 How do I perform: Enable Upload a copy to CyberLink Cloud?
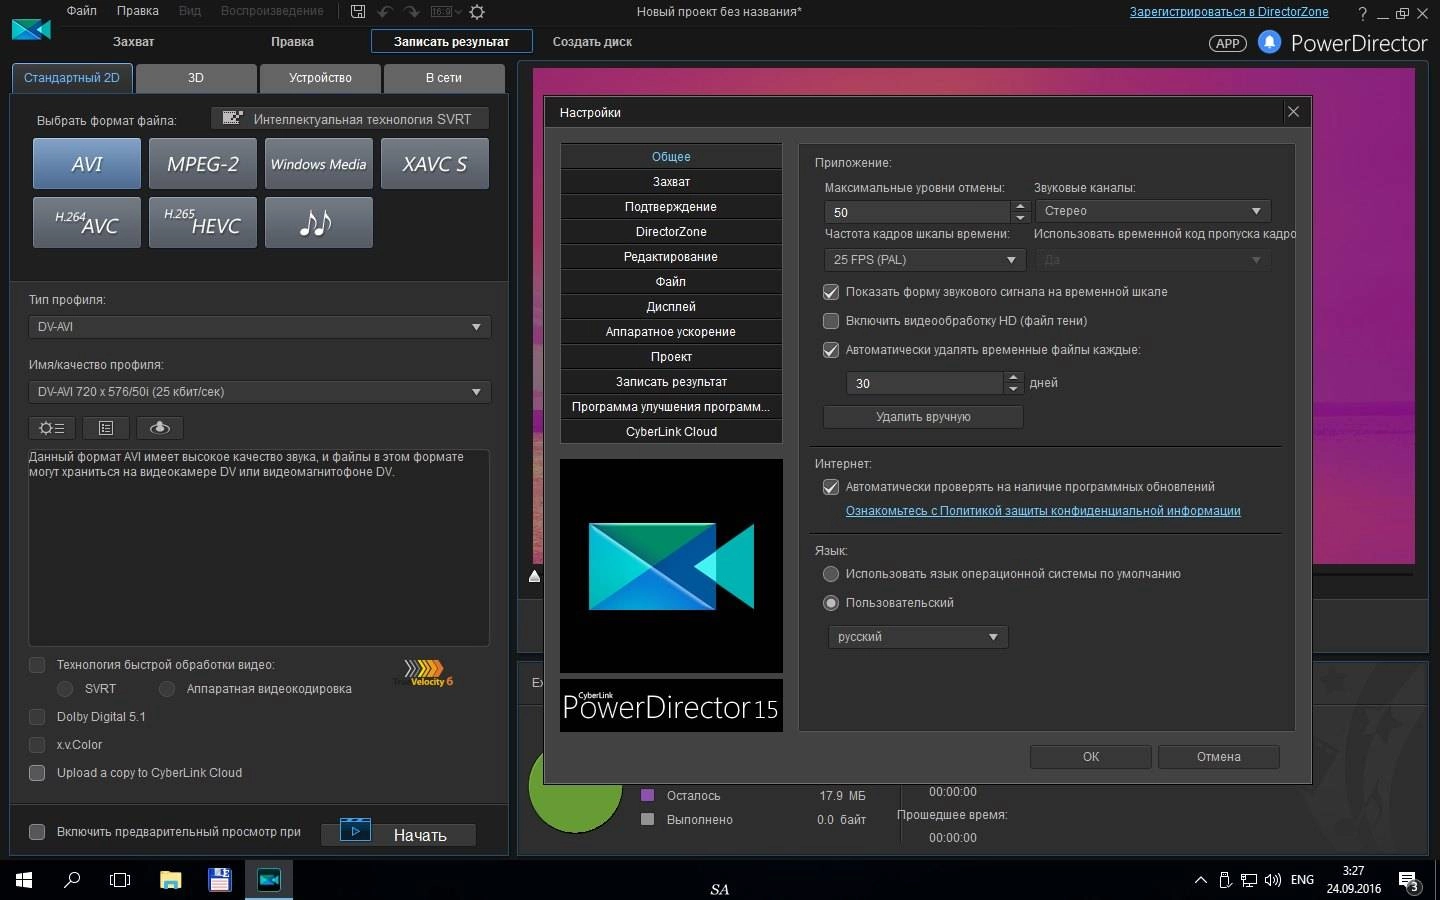(37, 773)
